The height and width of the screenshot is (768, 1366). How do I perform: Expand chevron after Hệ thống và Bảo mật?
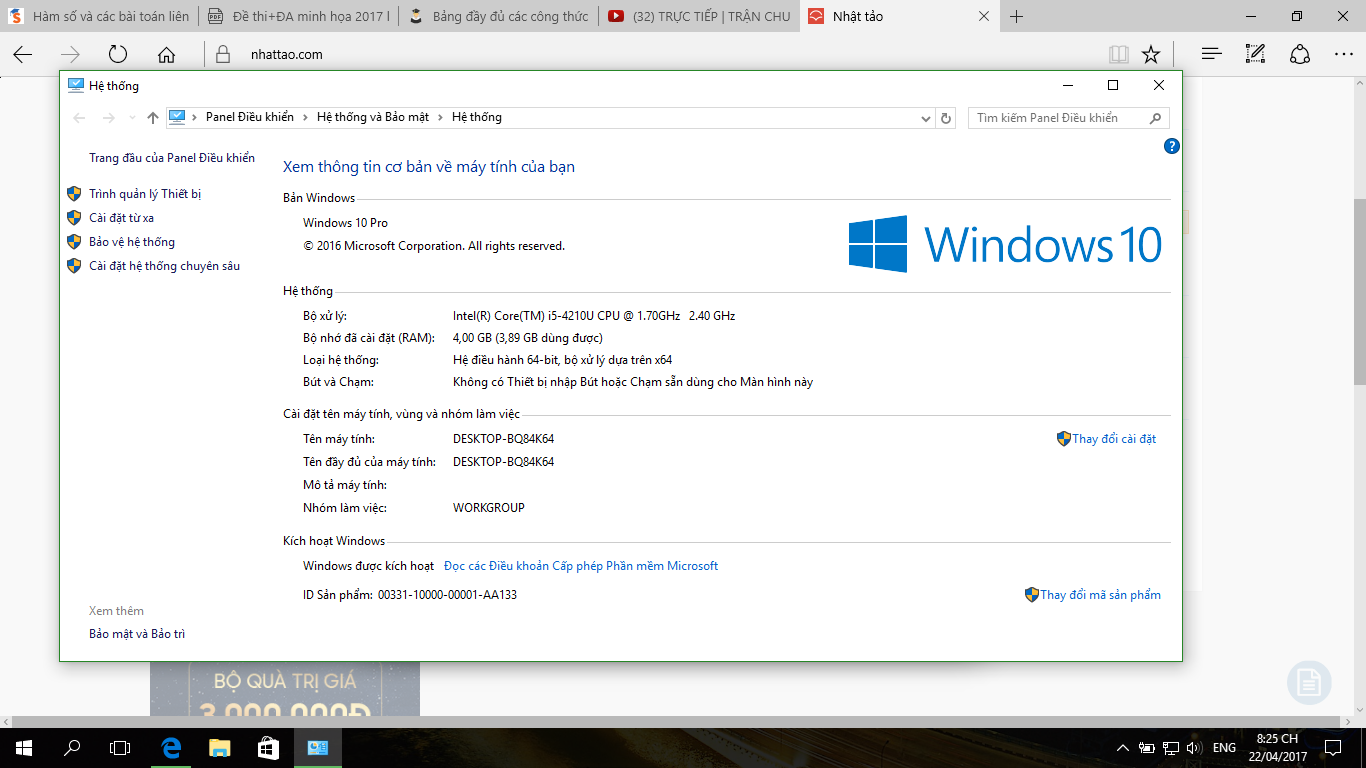point(440,117)
